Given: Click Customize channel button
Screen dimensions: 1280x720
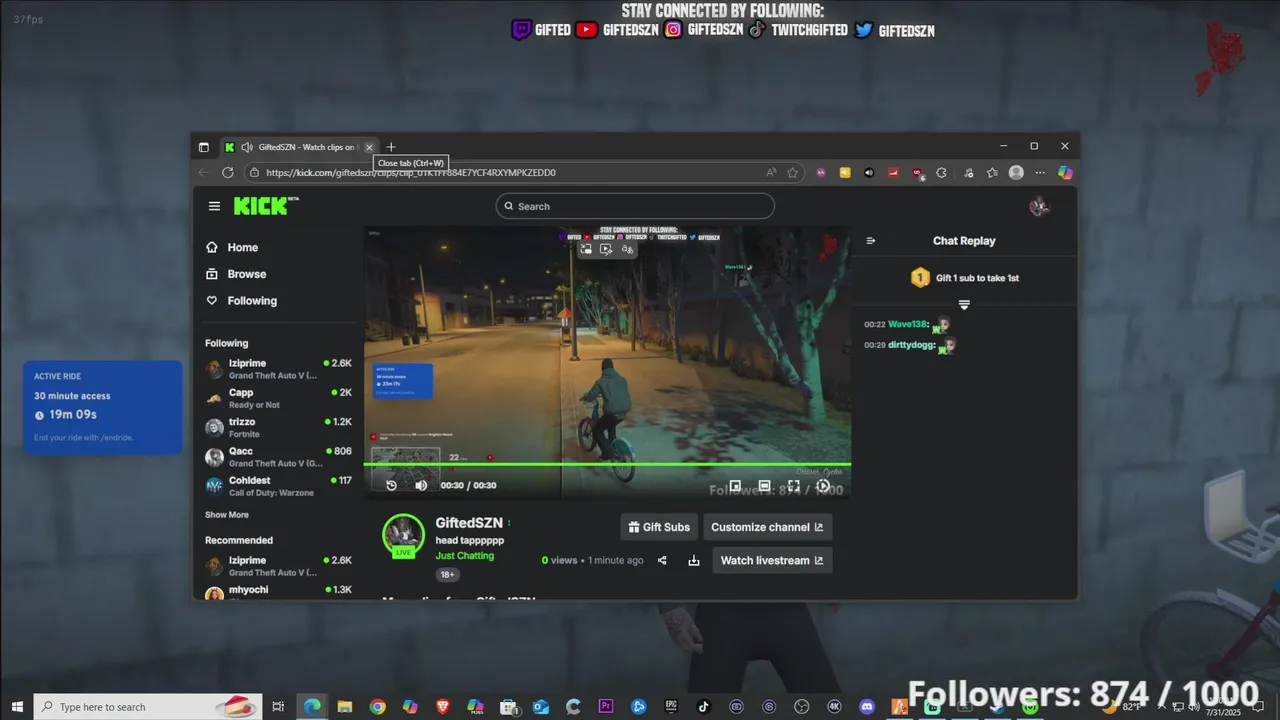Looking at the screenshot, I should [767, 527].
